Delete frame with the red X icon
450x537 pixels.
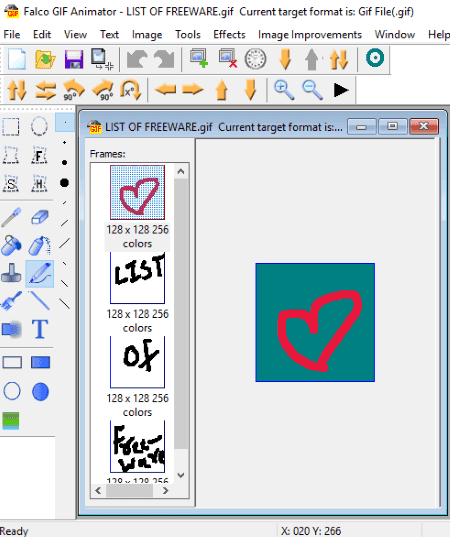[228, 58]
